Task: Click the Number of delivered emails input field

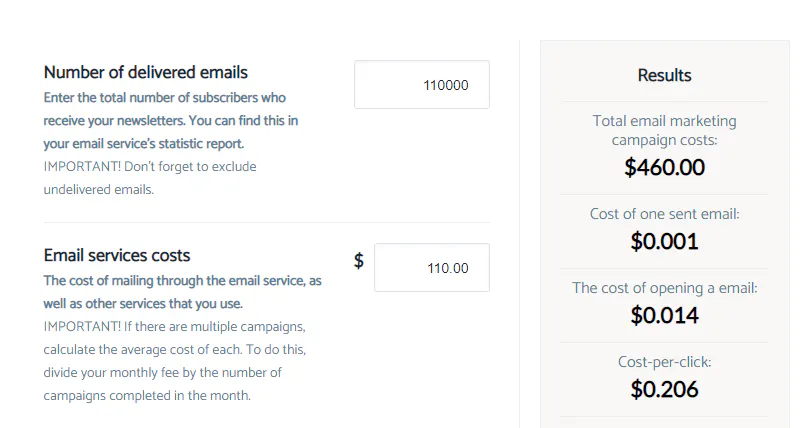Action: pyautogui.click(x=422, y=85)
